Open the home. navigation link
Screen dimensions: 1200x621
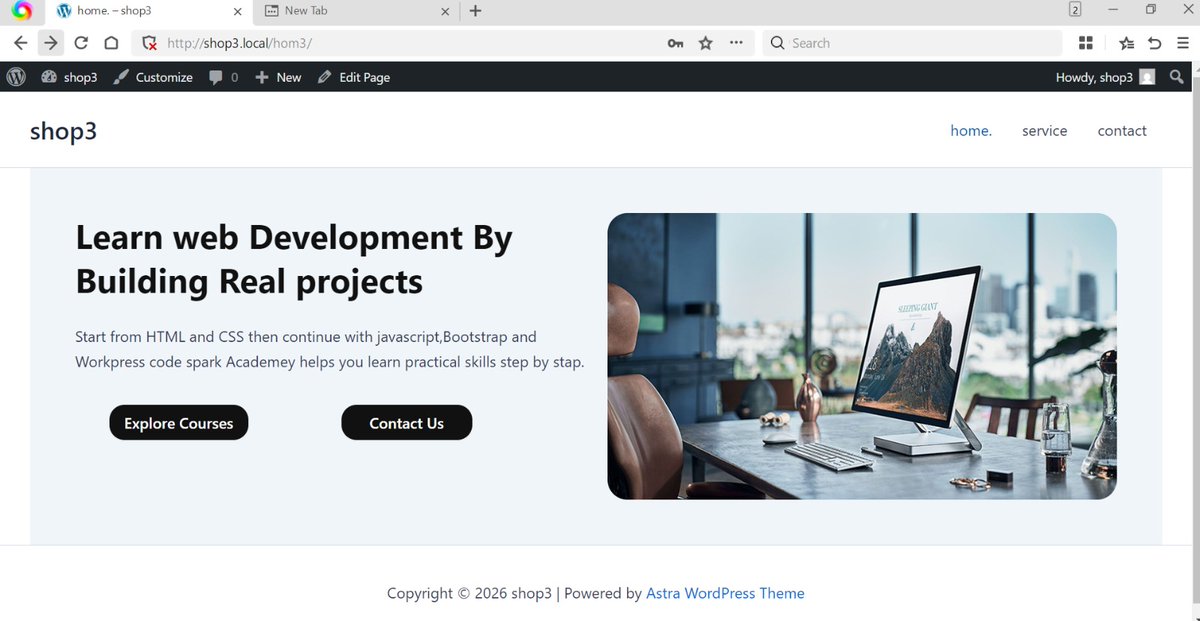pyautogui.click(x=971, y=130)
